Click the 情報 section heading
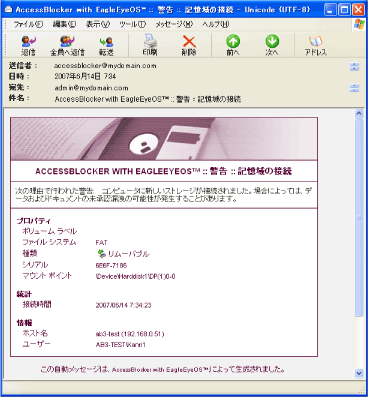 pos(24,323)
